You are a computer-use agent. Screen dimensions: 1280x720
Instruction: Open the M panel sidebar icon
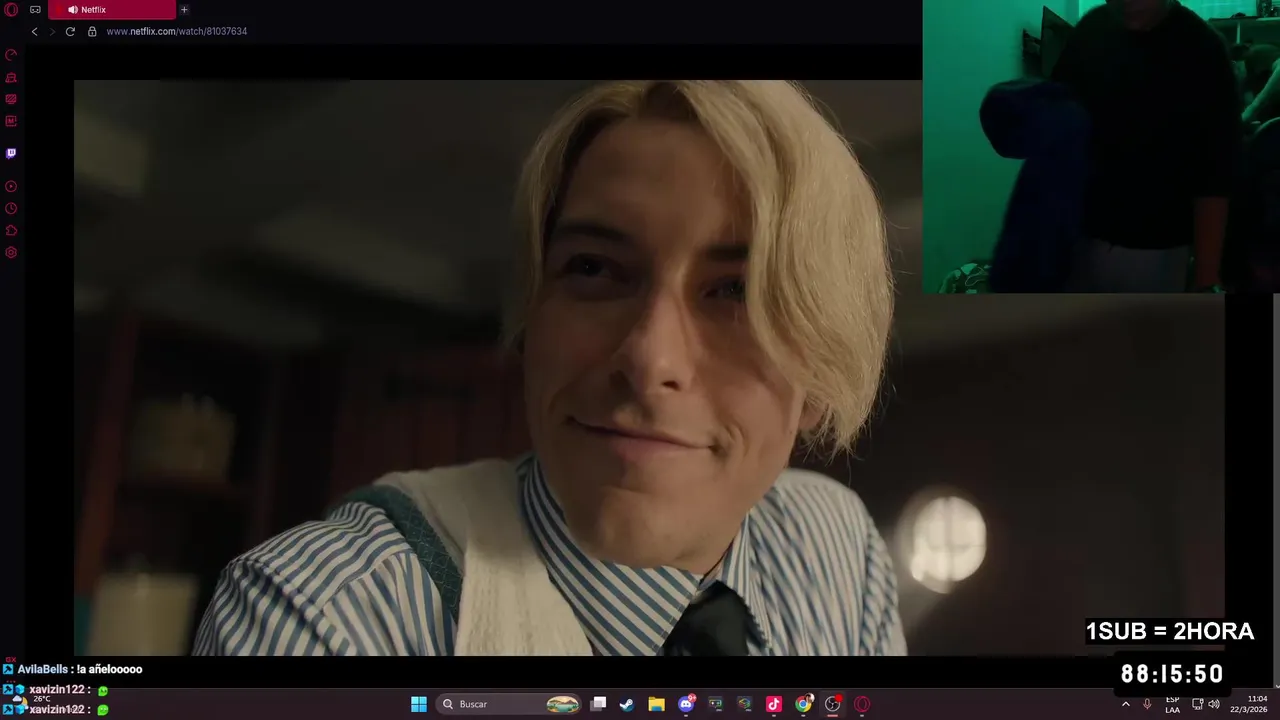(x=11, y=121)
